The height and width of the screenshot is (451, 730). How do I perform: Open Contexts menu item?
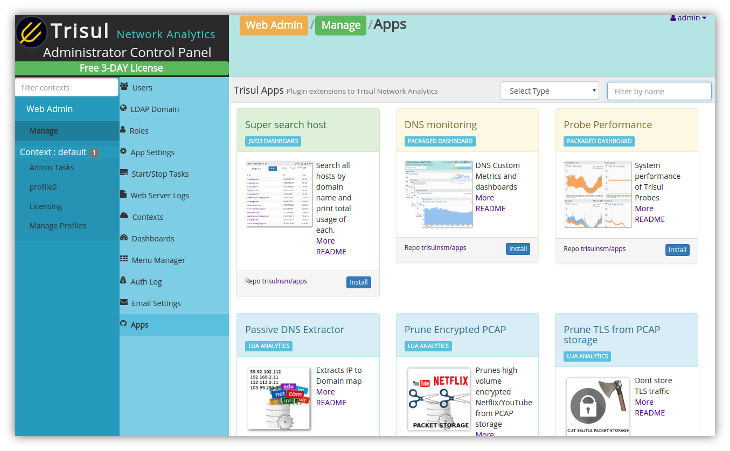point(174,217)
